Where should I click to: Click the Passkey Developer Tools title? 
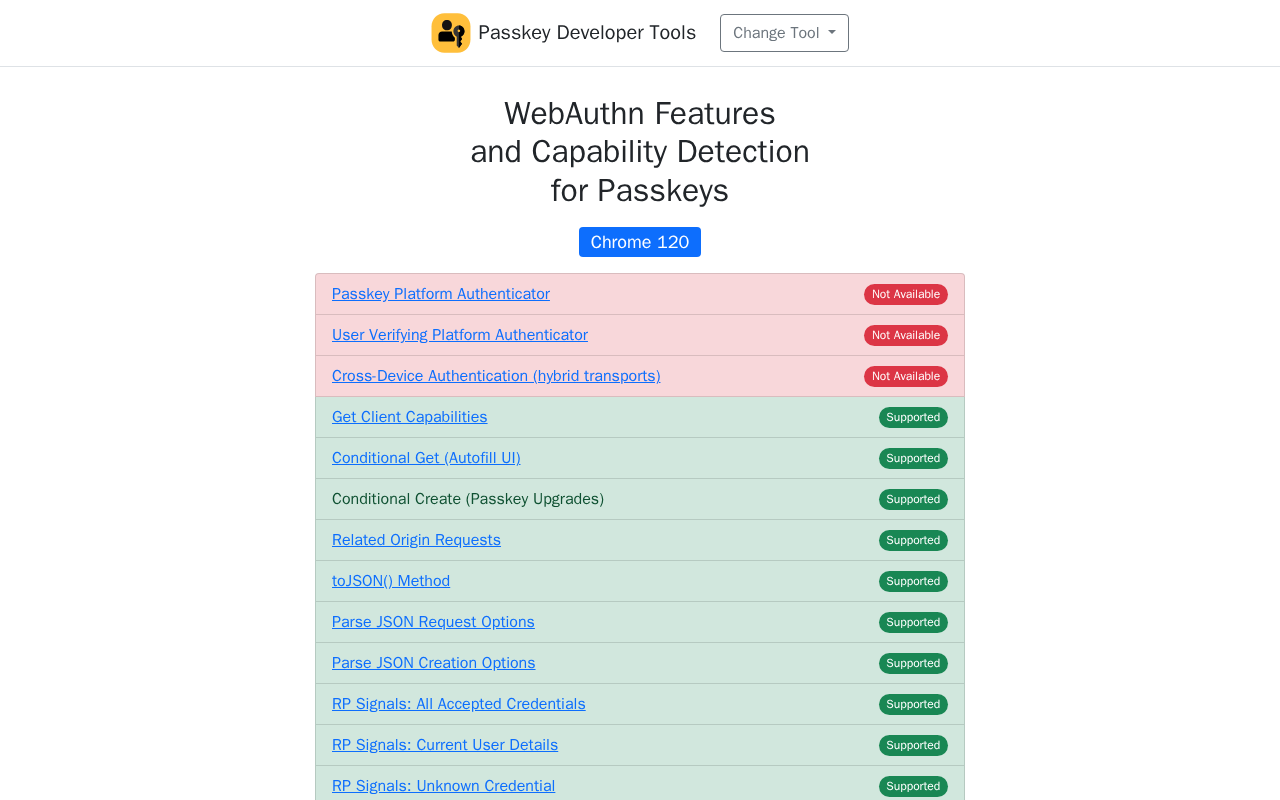click(587, 33)
